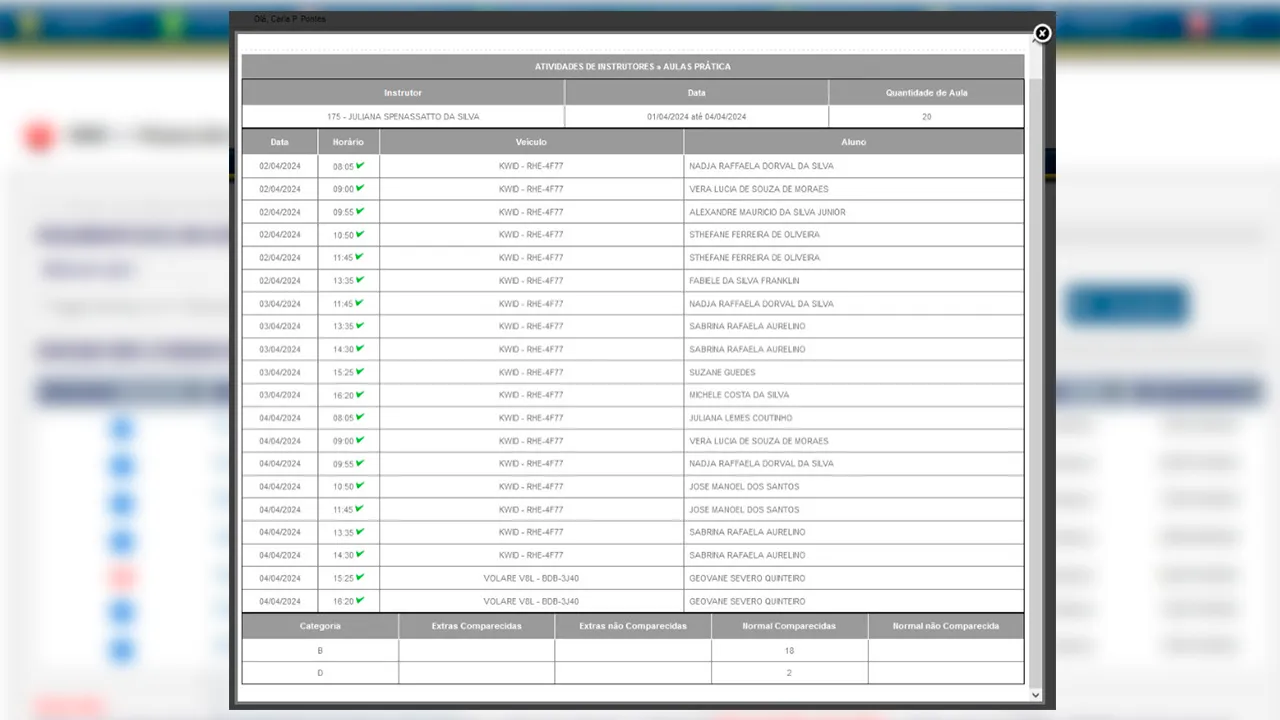Click green checkmark for 02/04/2024 13:35 lesson
Screen dimensions: 1280x720
[x=360, y=280]
